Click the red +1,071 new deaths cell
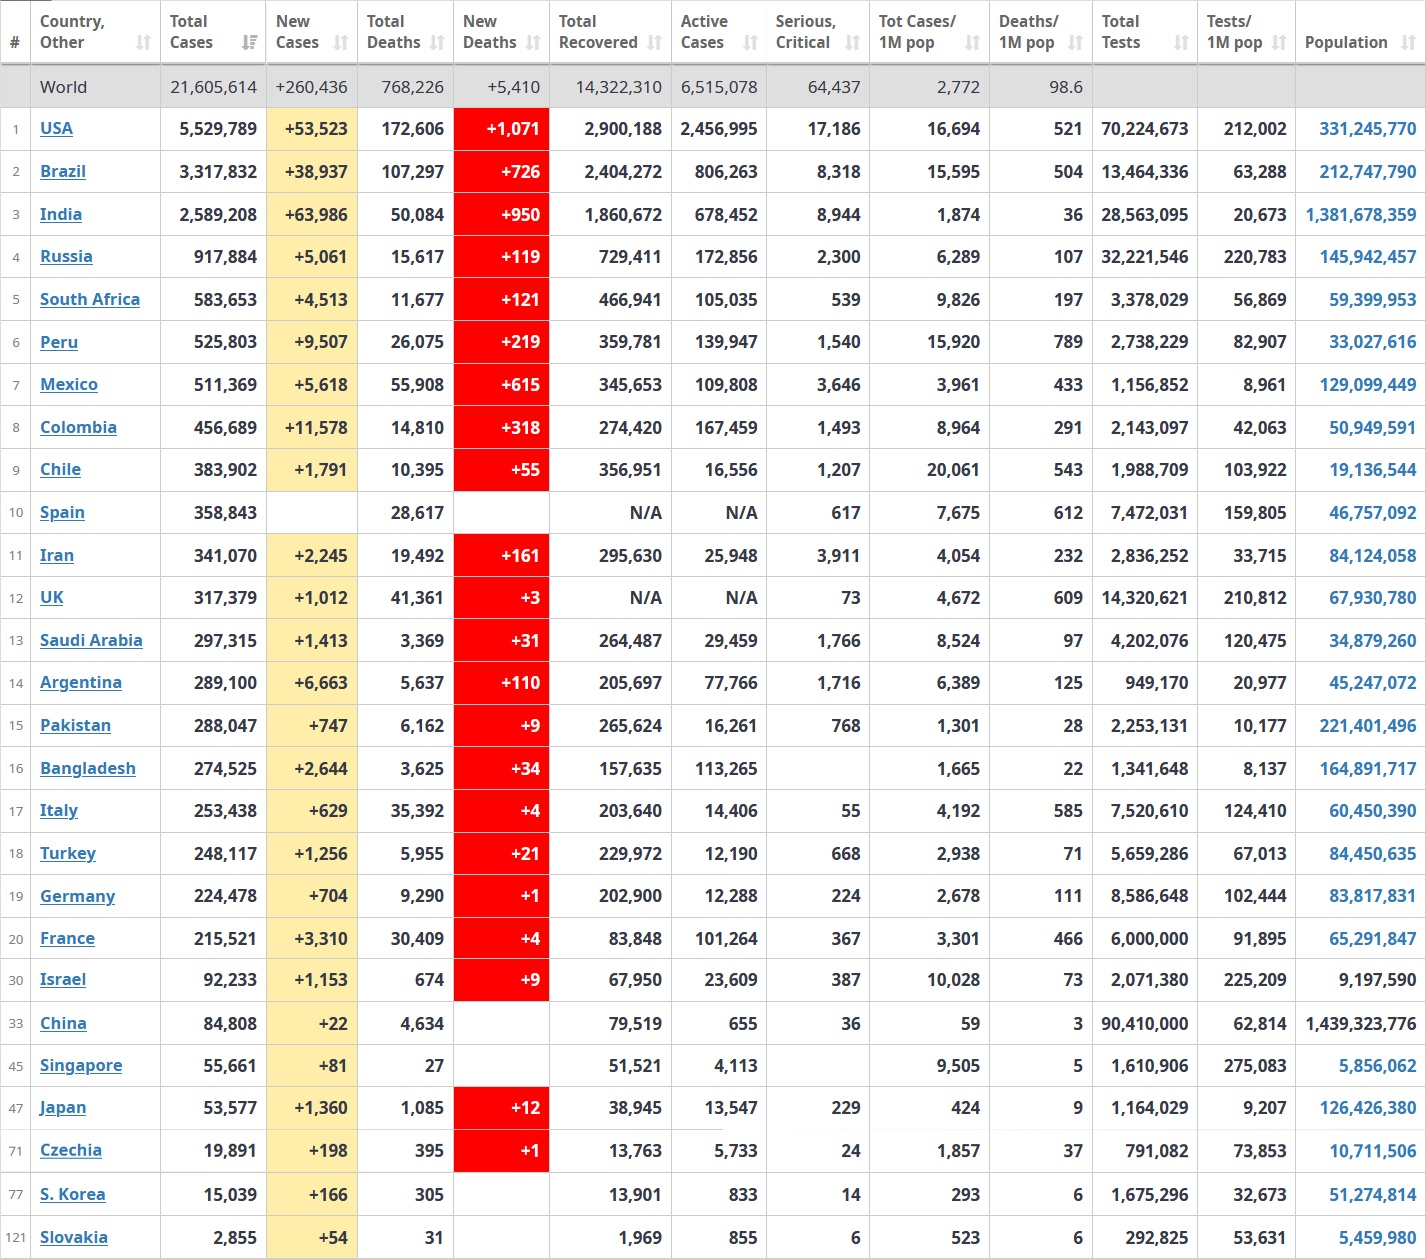 click(x=502, y=129)
